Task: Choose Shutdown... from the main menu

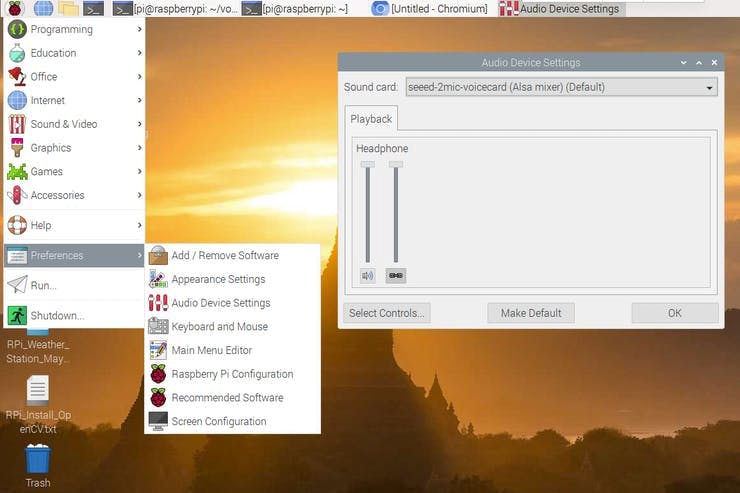Action: 57,315
